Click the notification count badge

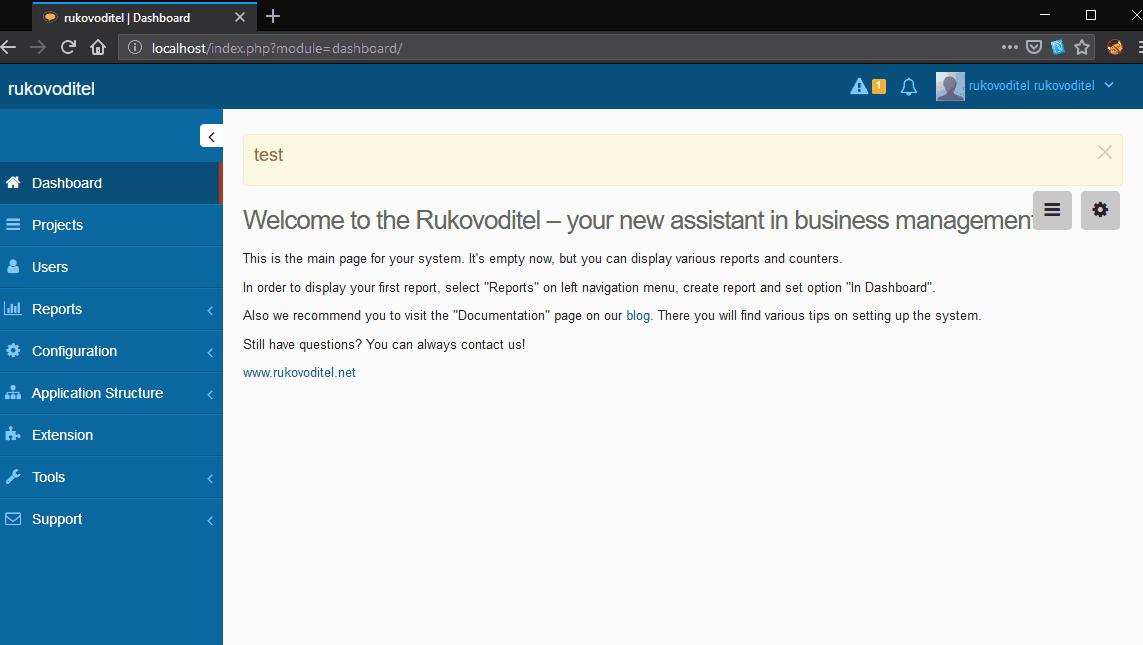[879, 86]
